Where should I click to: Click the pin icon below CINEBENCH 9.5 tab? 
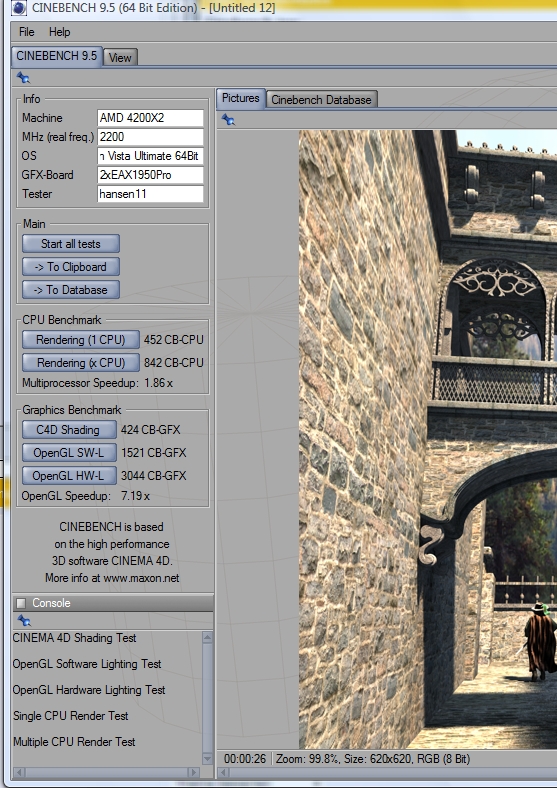coord(23,78)
